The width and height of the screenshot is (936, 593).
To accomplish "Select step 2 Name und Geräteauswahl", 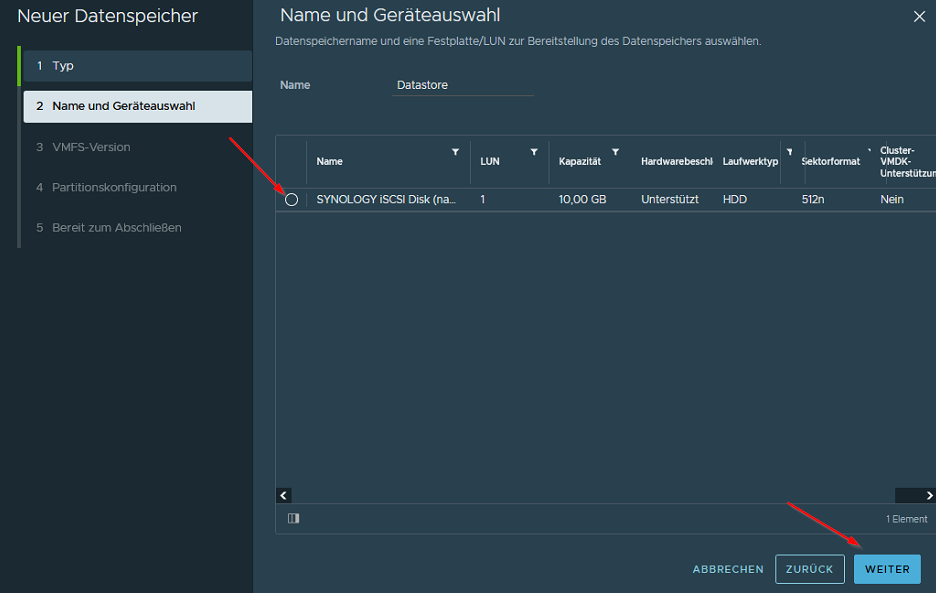I will [x=137, y=106].
